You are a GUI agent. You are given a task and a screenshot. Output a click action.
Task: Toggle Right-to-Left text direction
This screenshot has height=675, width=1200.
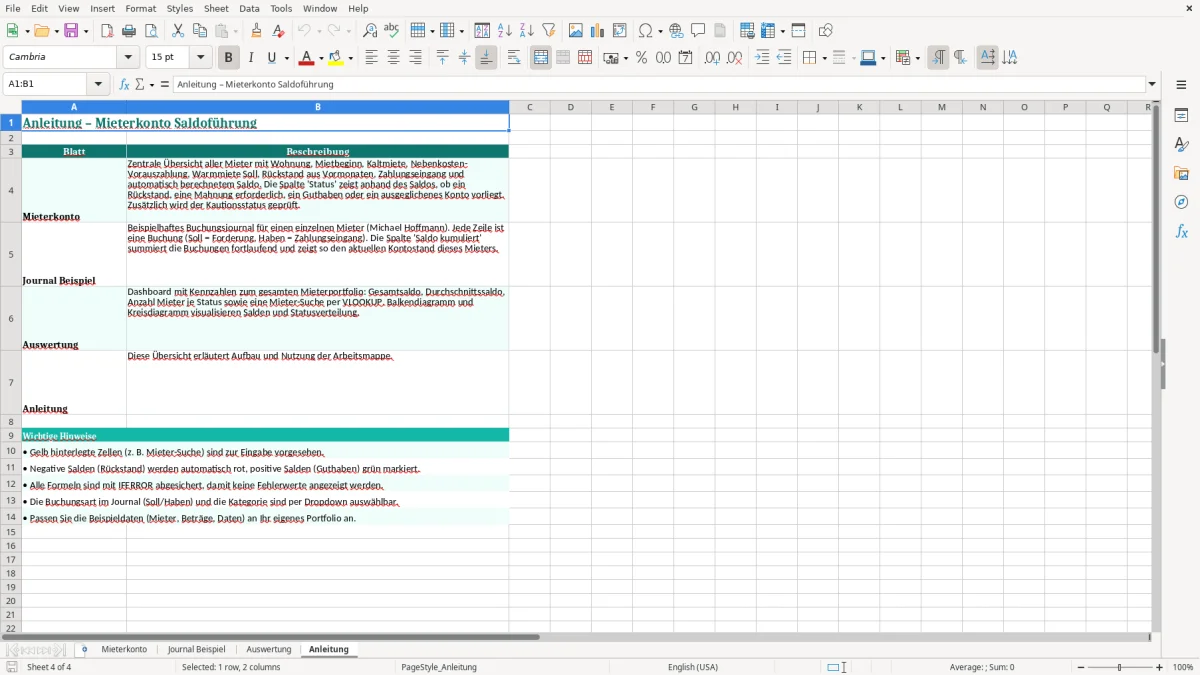tap(959, 58)
